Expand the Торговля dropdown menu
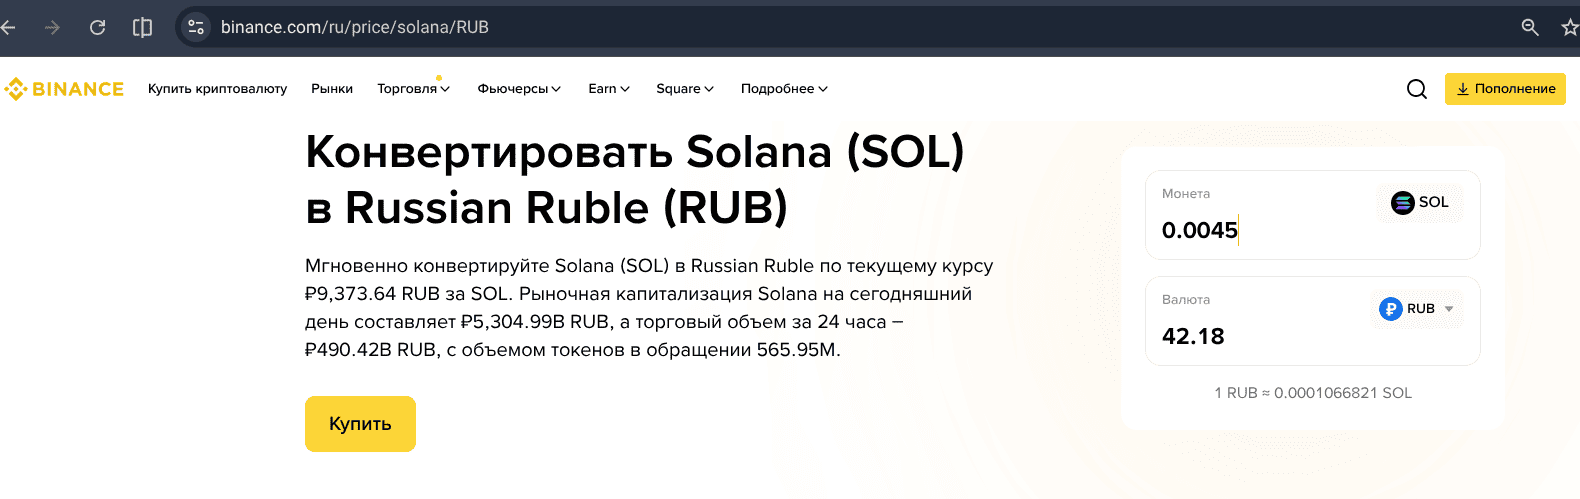1580x499 pixels. click(x=413, y=89)
